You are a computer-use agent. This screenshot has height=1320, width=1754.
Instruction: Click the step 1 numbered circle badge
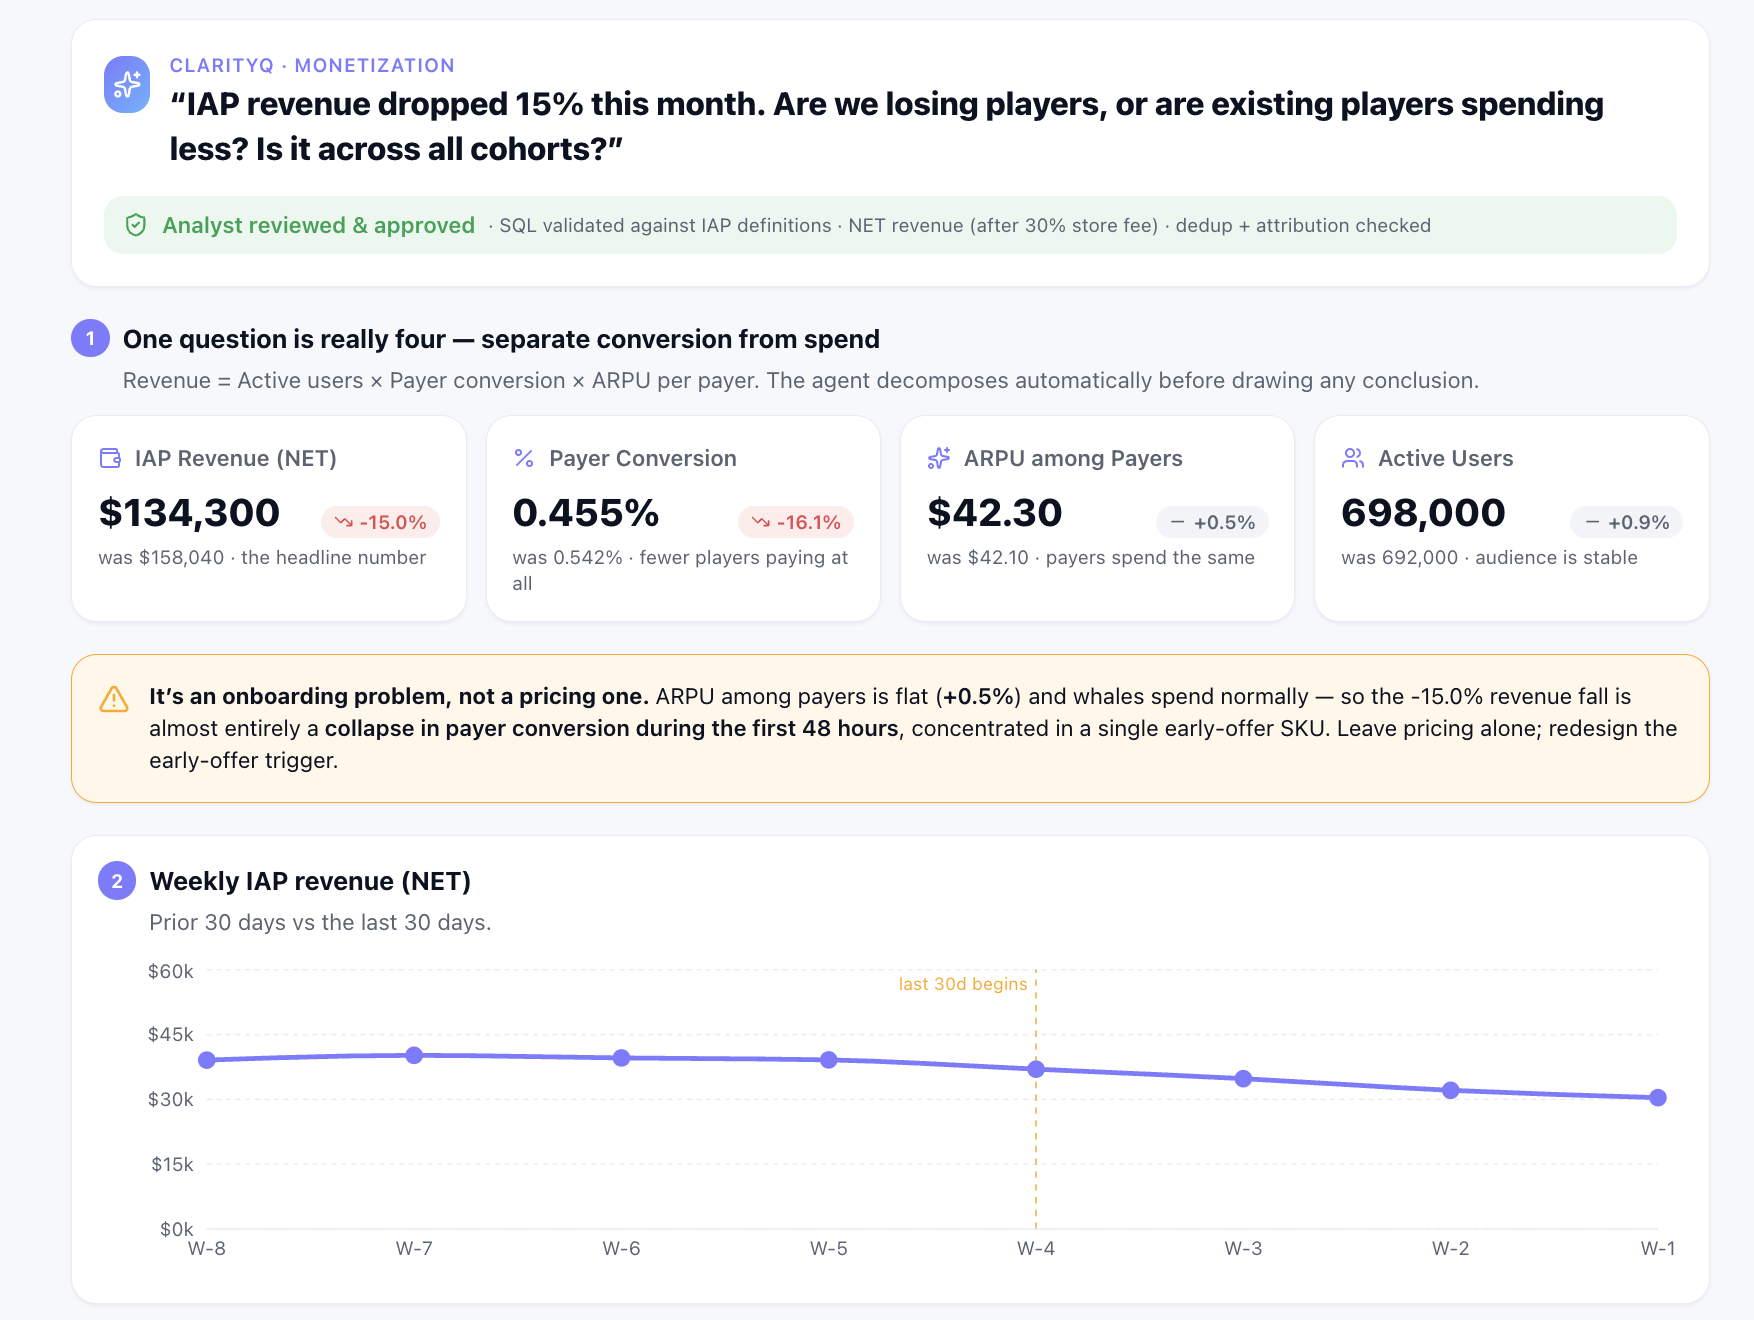tap(90, 338)
